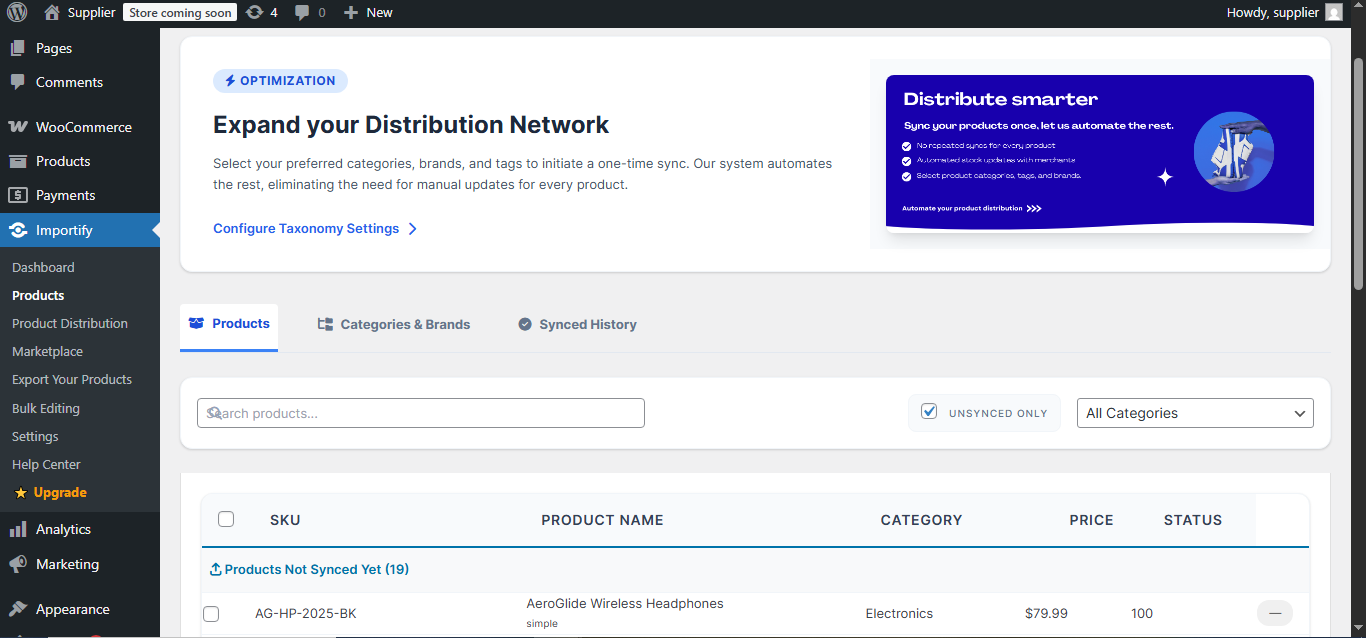Click the Analytics bar chart icon
1366x638 pixels.
18,529
